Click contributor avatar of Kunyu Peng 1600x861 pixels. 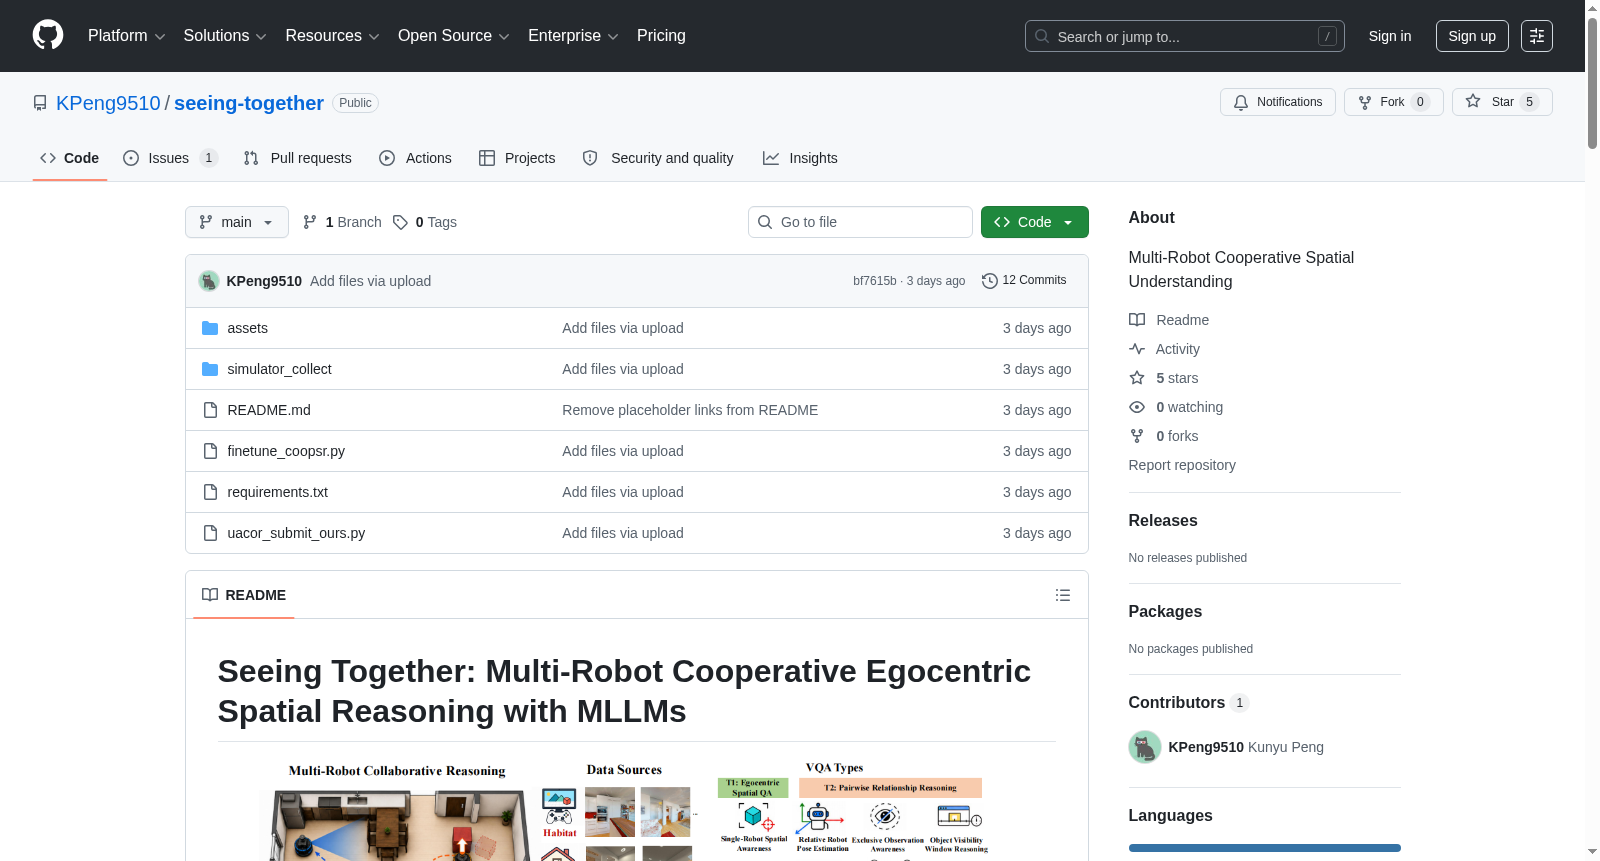coord(1145,747)
